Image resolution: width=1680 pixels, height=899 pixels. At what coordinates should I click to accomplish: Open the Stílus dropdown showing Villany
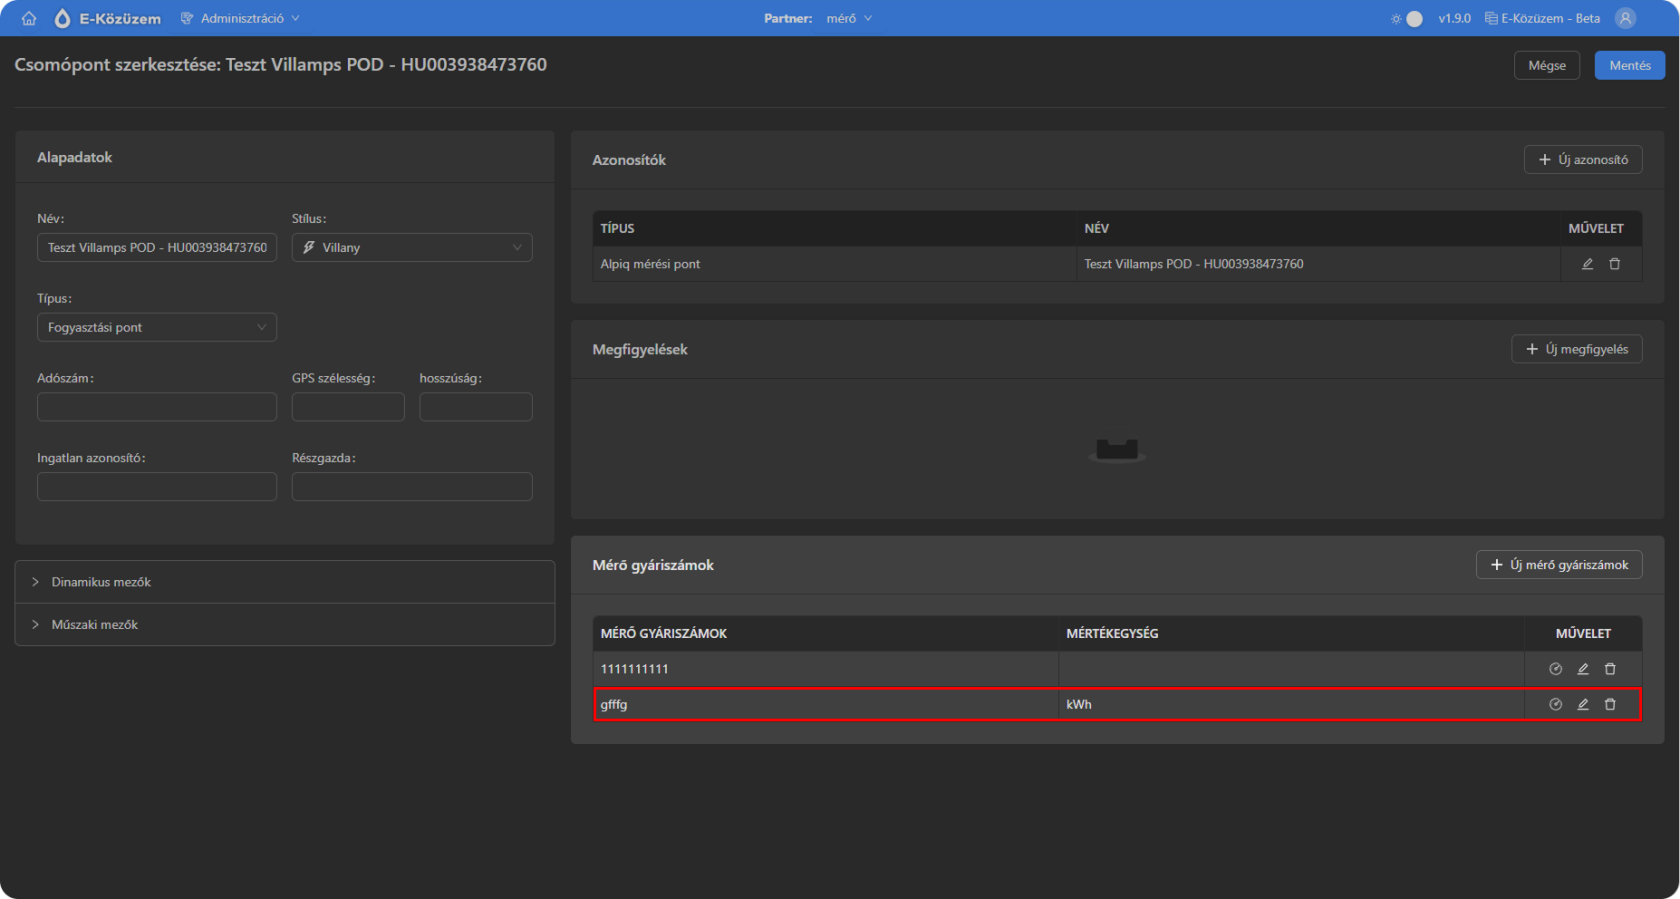coord(412,247)
